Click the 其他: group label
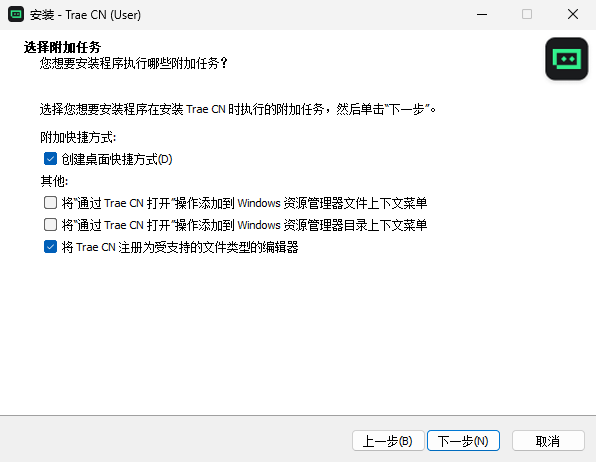Viewport: 596px width, 462px height. coord(54,181)
